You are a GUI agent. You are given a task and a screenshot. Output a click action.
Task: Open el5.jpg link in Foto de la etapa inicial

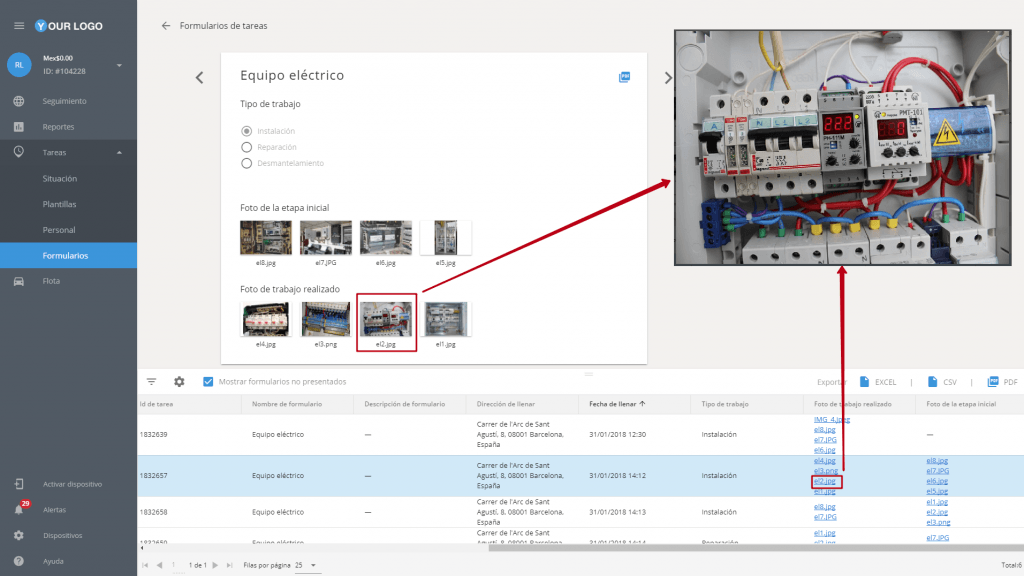tap(936, 491)
